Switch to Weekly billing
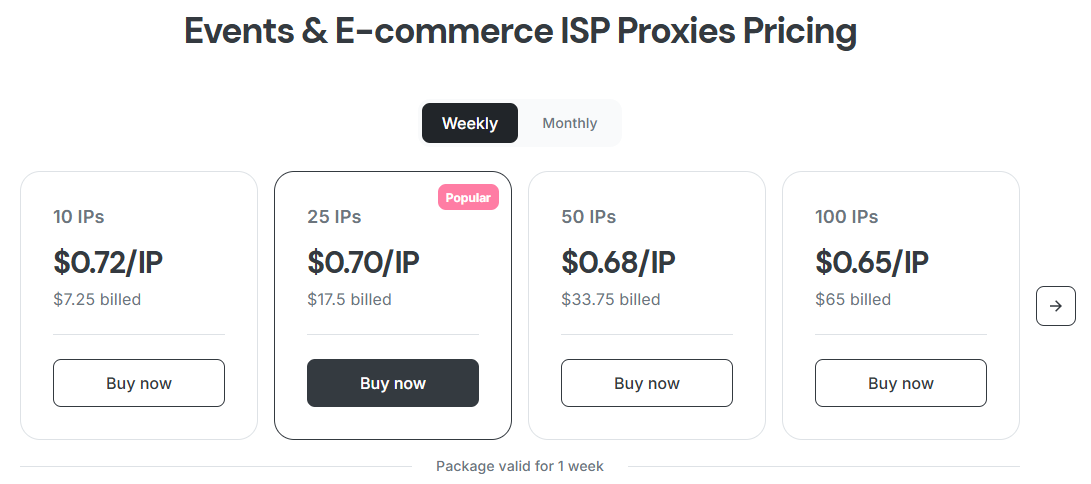Screen dimensions: 1091x484 click(470, 123)
